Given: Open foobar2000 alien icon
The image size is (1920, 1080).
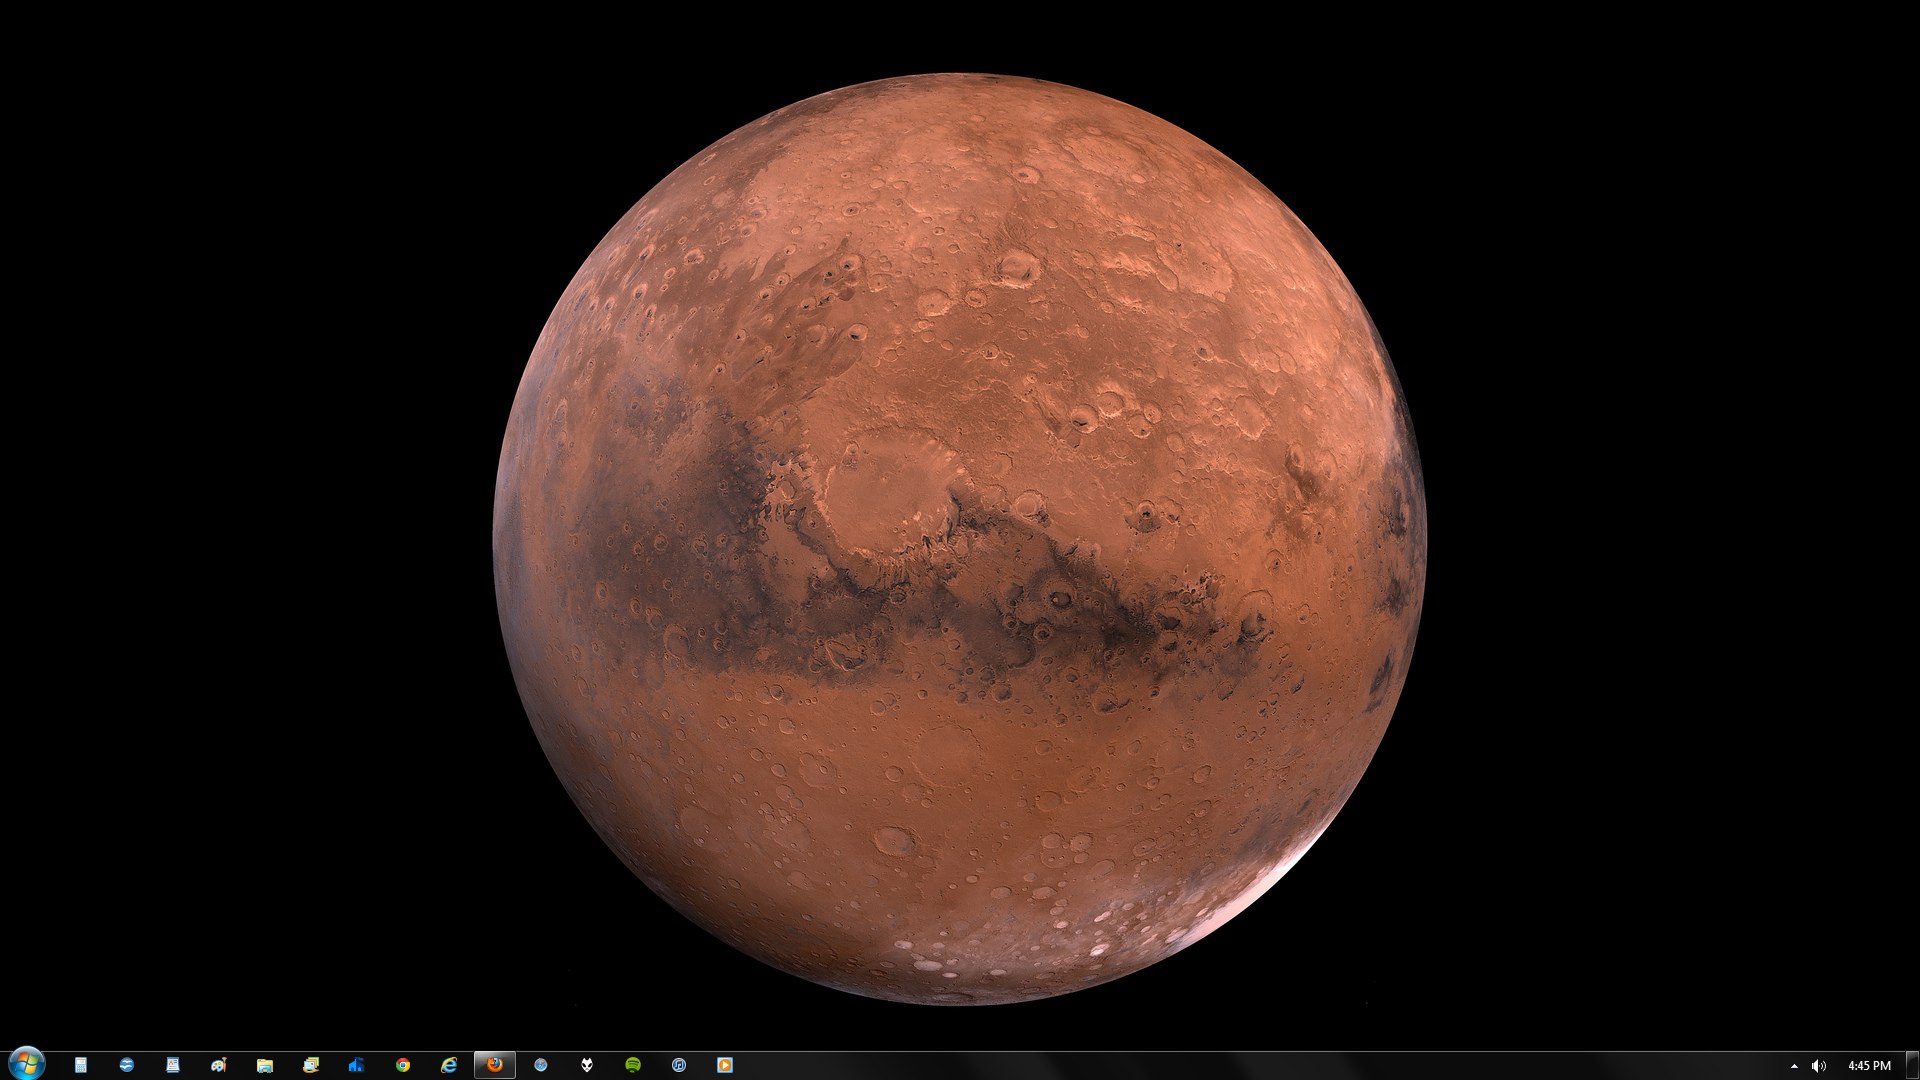Looking at the screenshot, I should click(587, 1065).
